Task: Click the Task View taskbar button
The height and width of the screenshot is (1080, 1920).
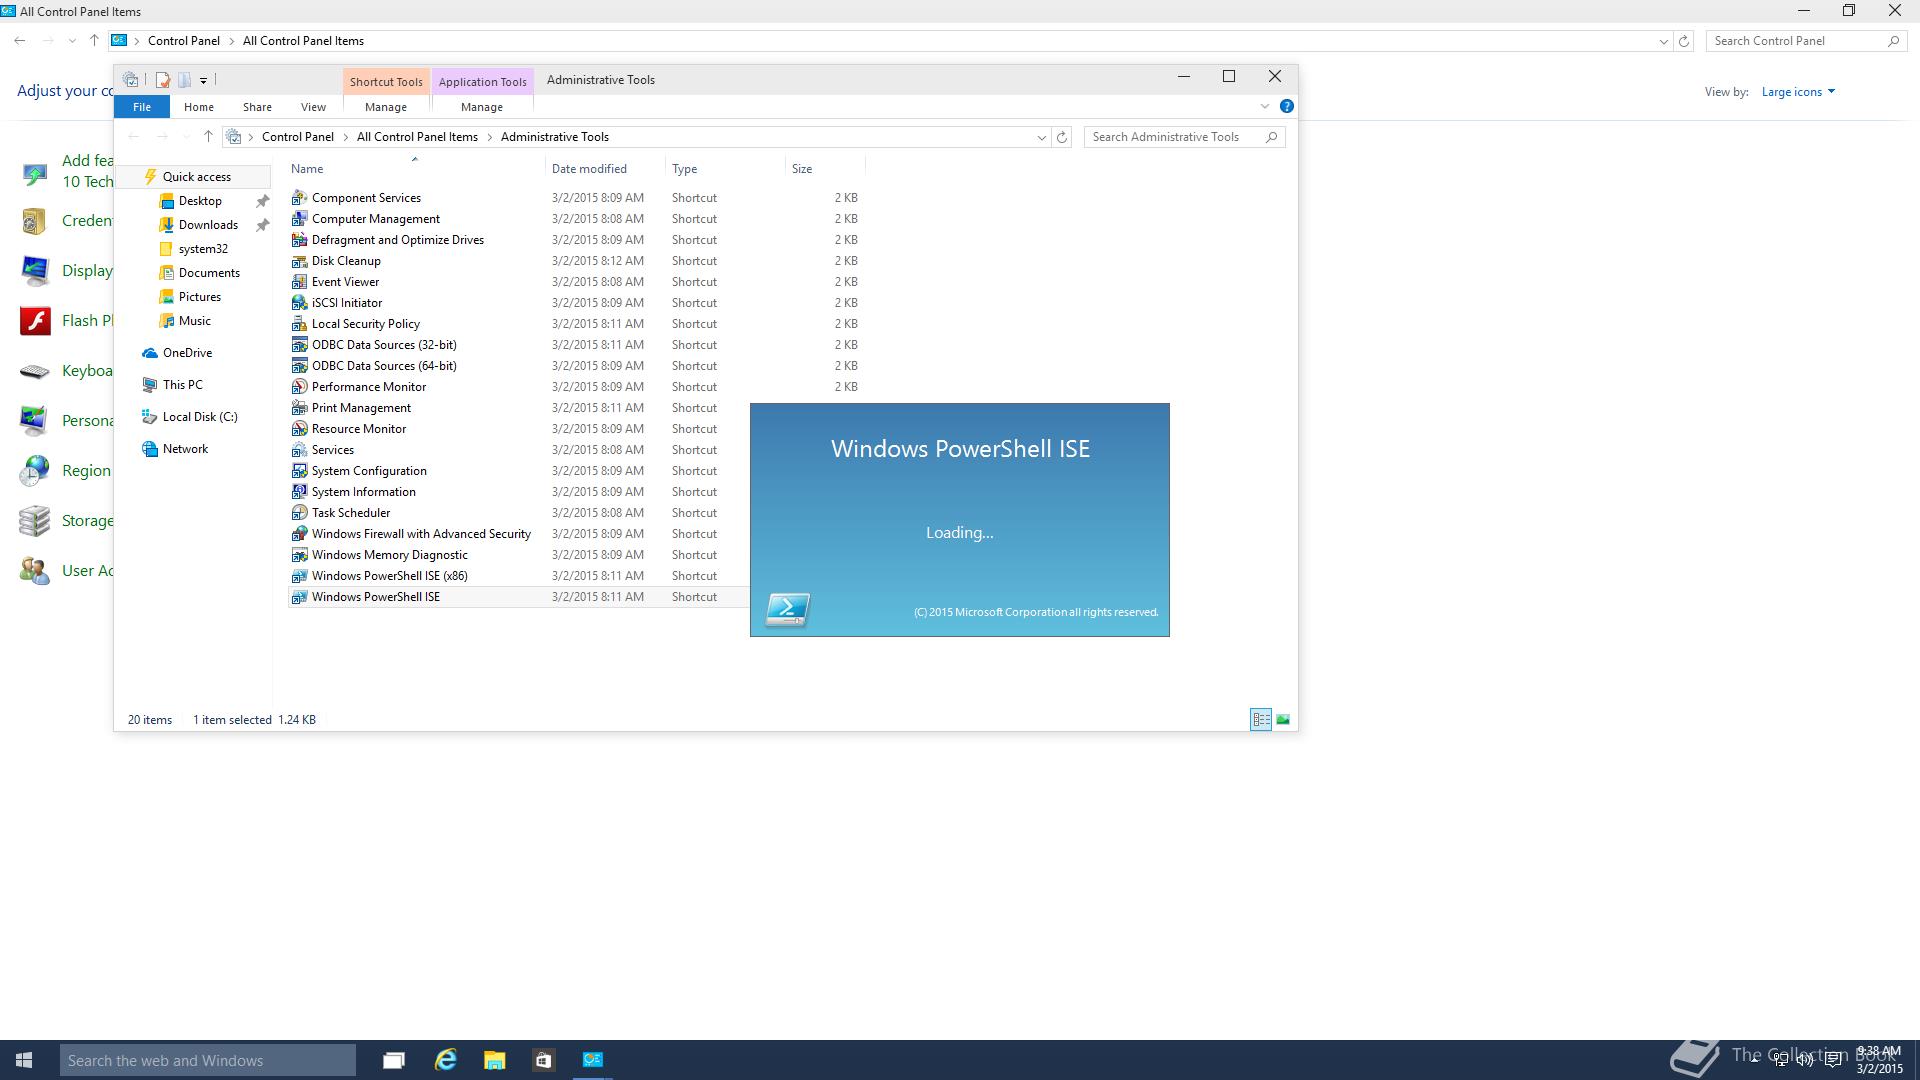Action: [x=394, y=1060]
